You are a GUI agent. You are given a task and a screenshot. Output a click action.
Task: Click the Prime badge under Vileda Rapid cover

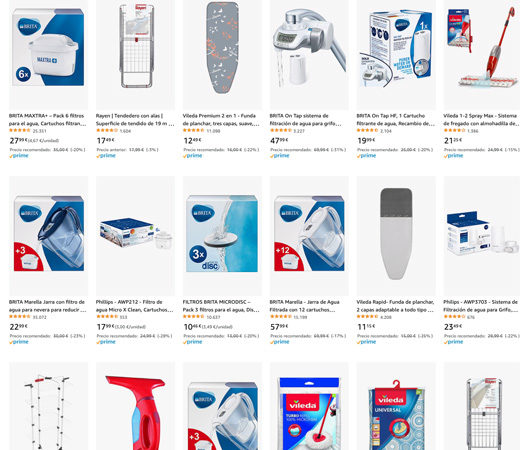point(366,342)
